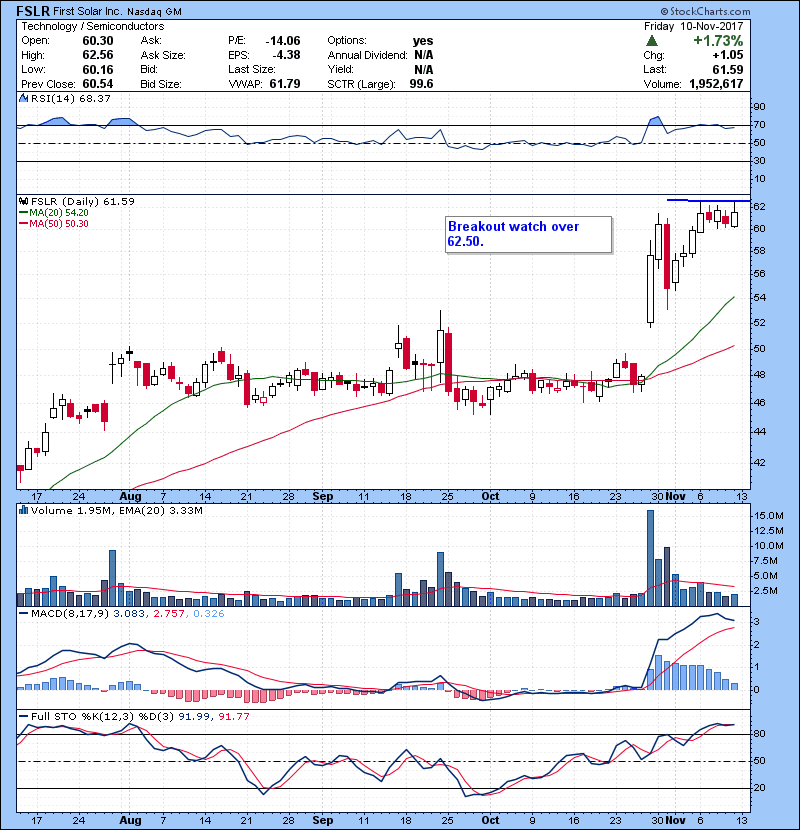Screen dimensions: 800x830
Task: Click the Oct label on the bottom date axis
Action: click(490, 820)
